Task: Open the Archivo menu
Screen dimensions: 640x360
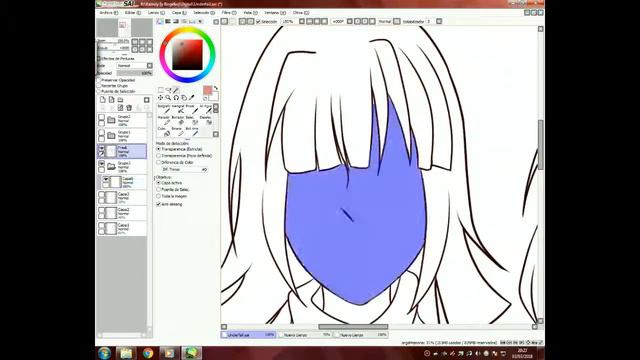Action: pos(109,13)
